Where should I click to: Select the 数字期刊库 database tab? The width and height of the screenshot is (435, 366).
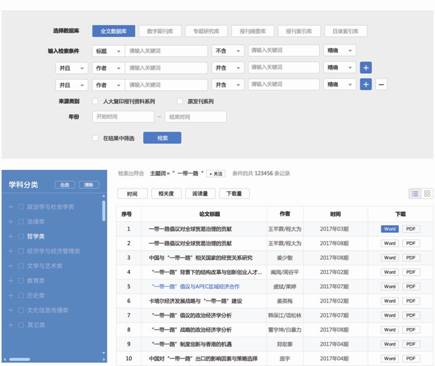(x=160, y=31)
